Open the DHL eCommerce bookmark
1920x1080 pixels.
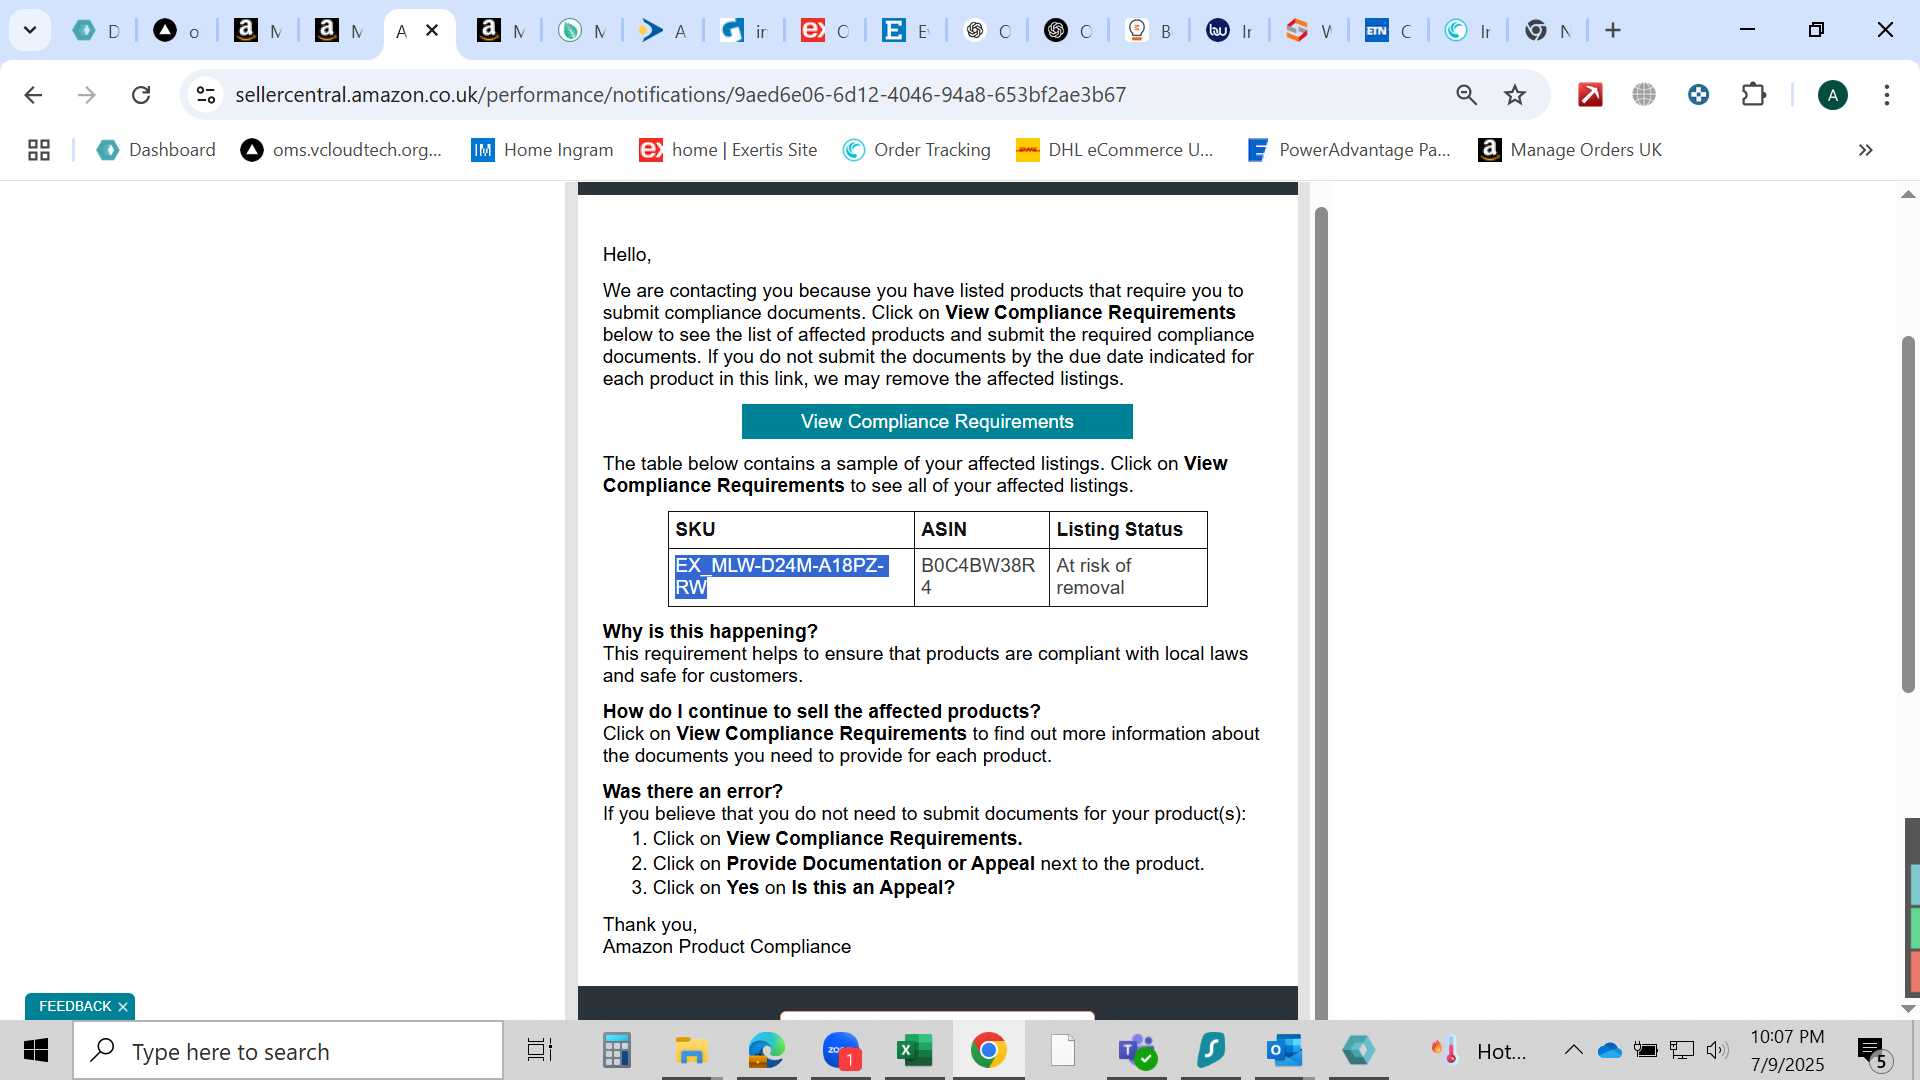[1114, 150]
